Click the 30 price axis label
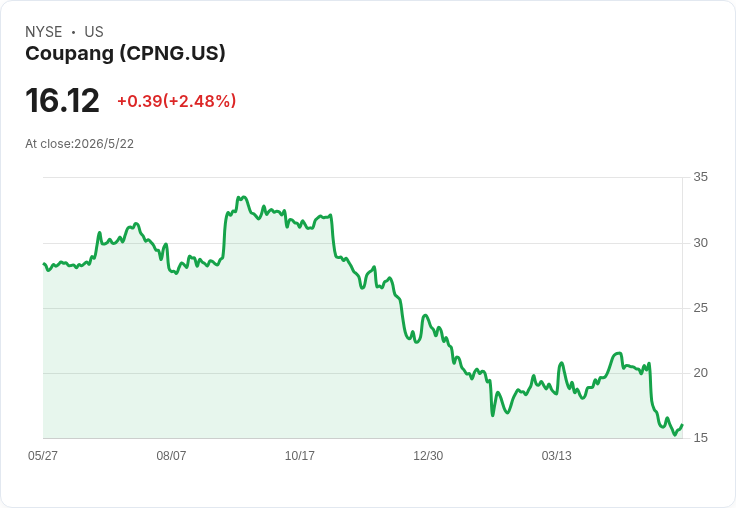This screenshot has width=736, height=508. (x=700, y=243)
